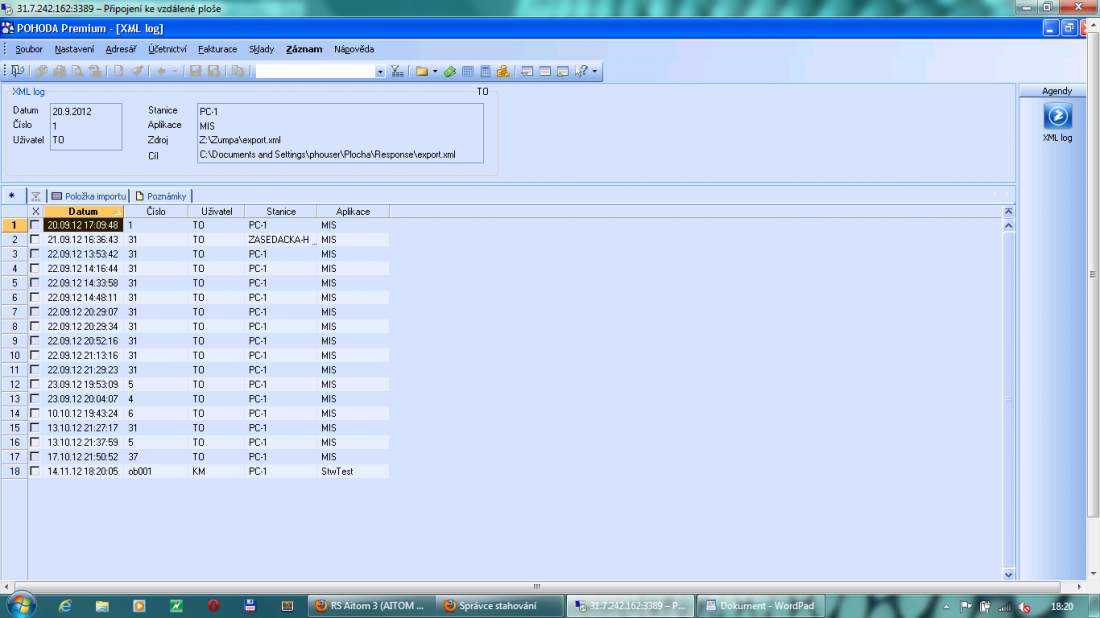
Task: Expand the toolbar search combo box dropdown
Action: tap(380, 71)
